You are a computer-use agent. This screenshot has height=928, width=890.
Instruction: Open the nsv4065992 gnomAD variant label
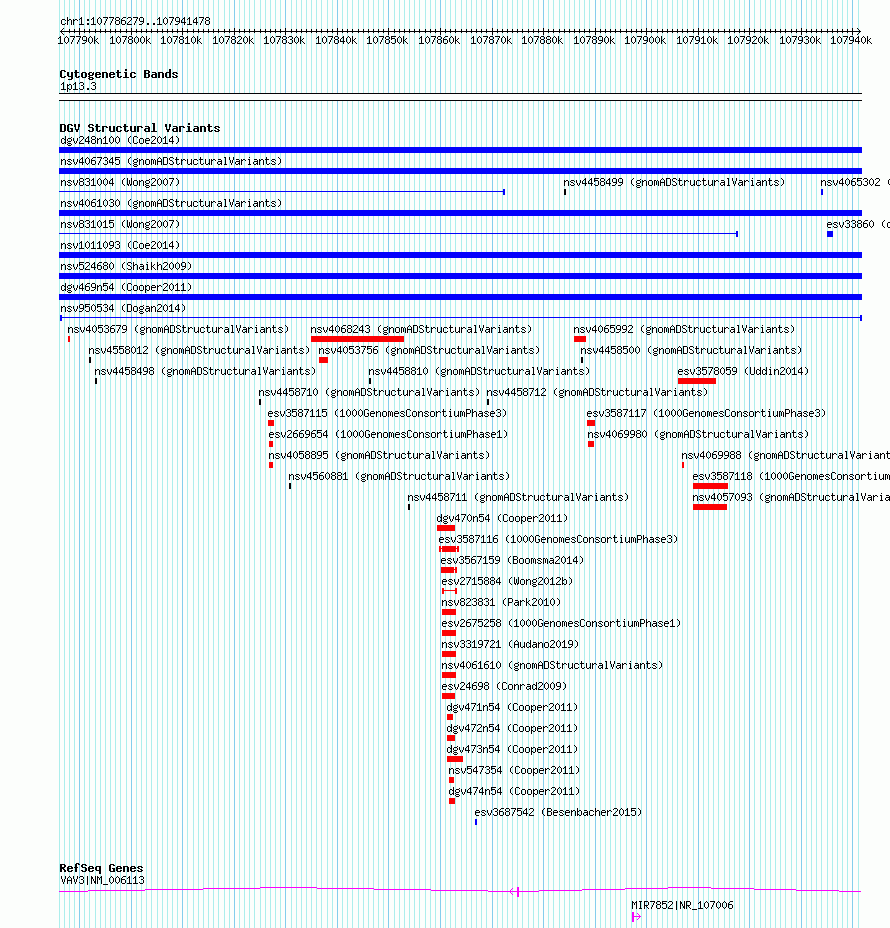[684, 329]
